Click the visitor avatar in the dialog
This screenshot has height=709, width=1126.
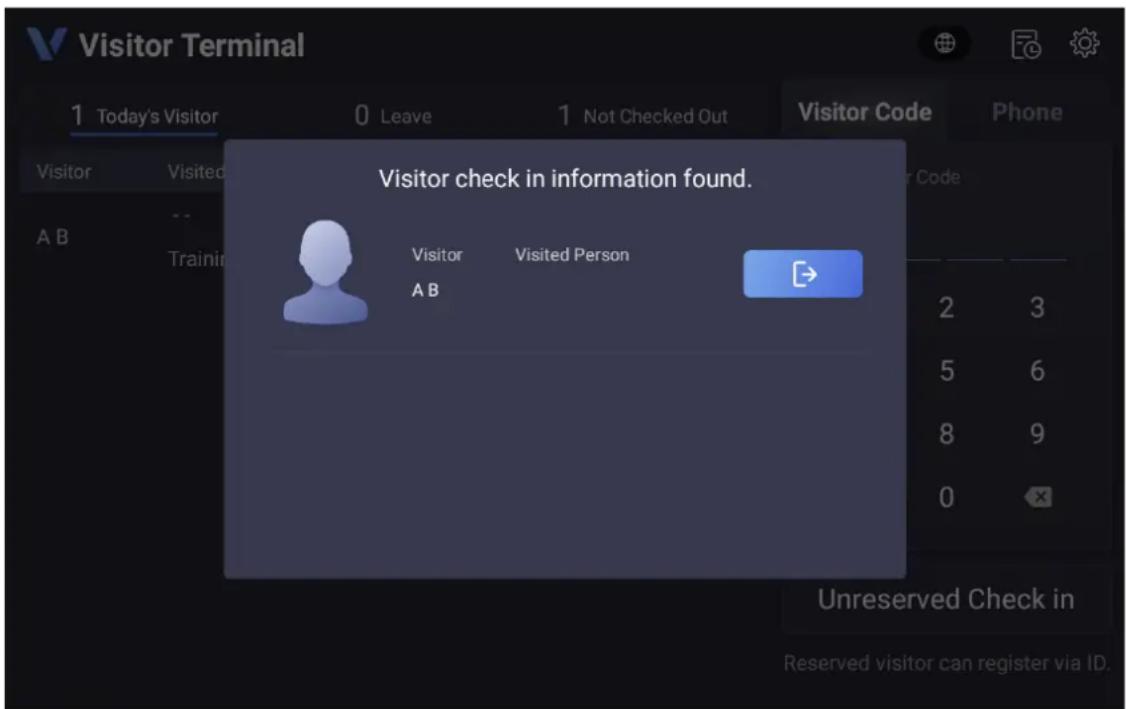(325, 272)
